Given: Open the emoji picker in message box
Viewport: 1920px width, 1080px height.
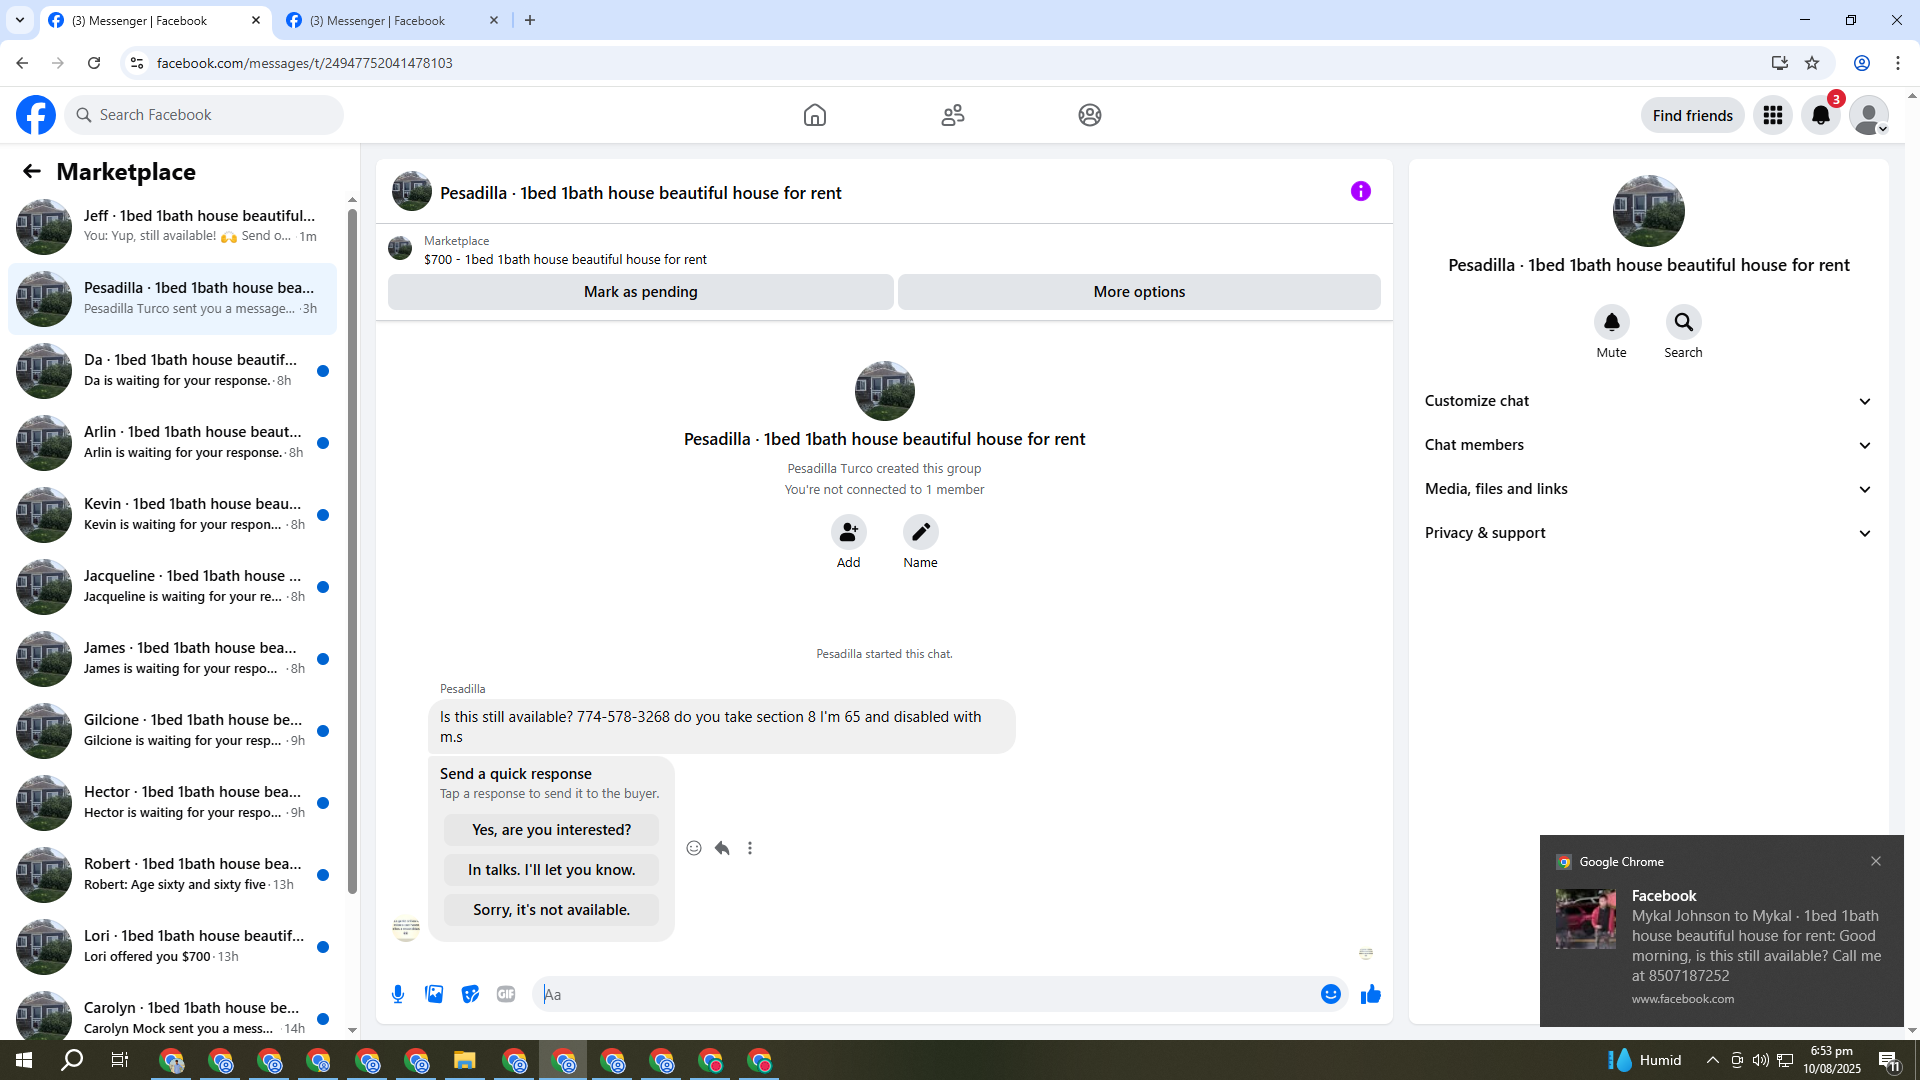Looking at the screenshot, I should (1330, 994).
